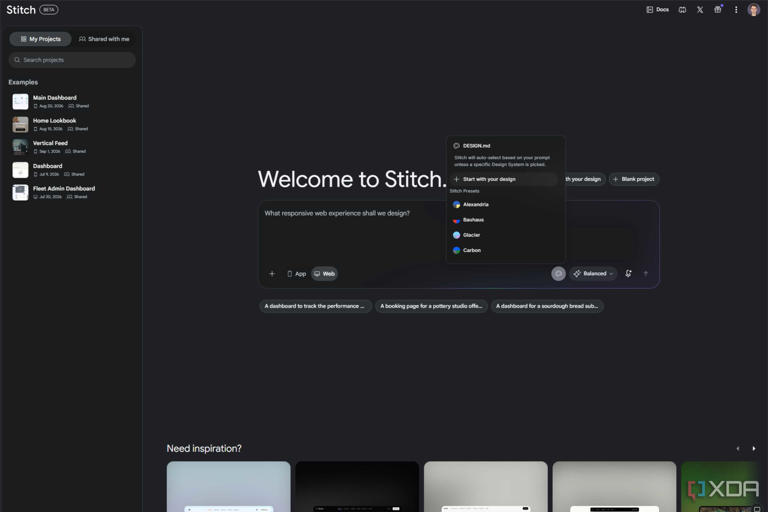Switch to Shared with me tab

pyautogui.click(x=104, y=39)
